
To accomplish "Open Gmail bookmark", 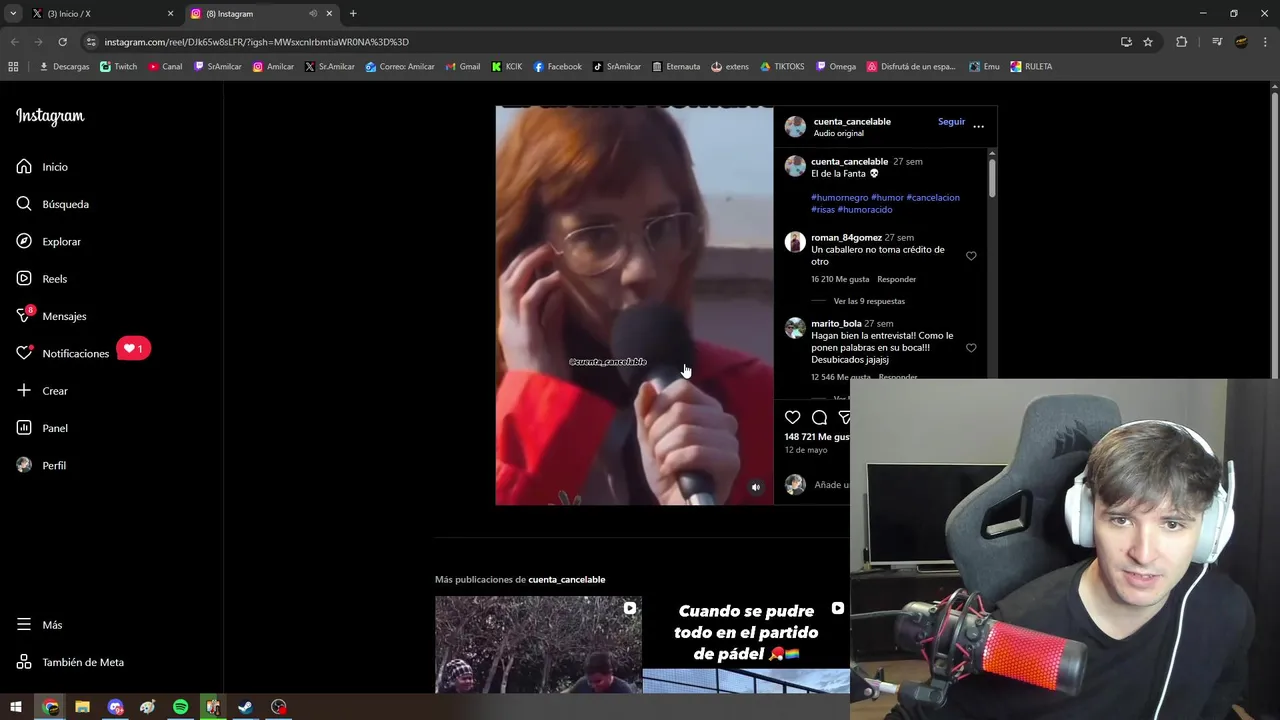I will [462, 67].
